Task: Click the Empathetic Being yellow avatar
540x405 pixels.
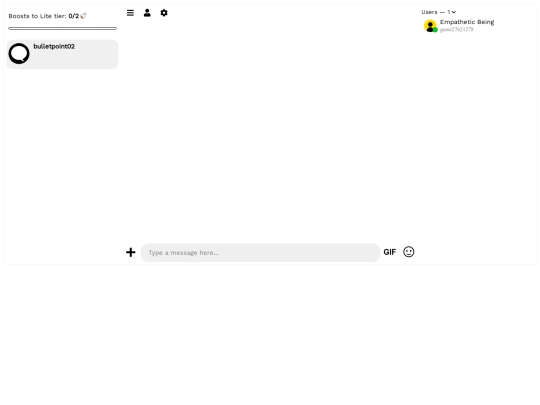Action: point(430,26)
